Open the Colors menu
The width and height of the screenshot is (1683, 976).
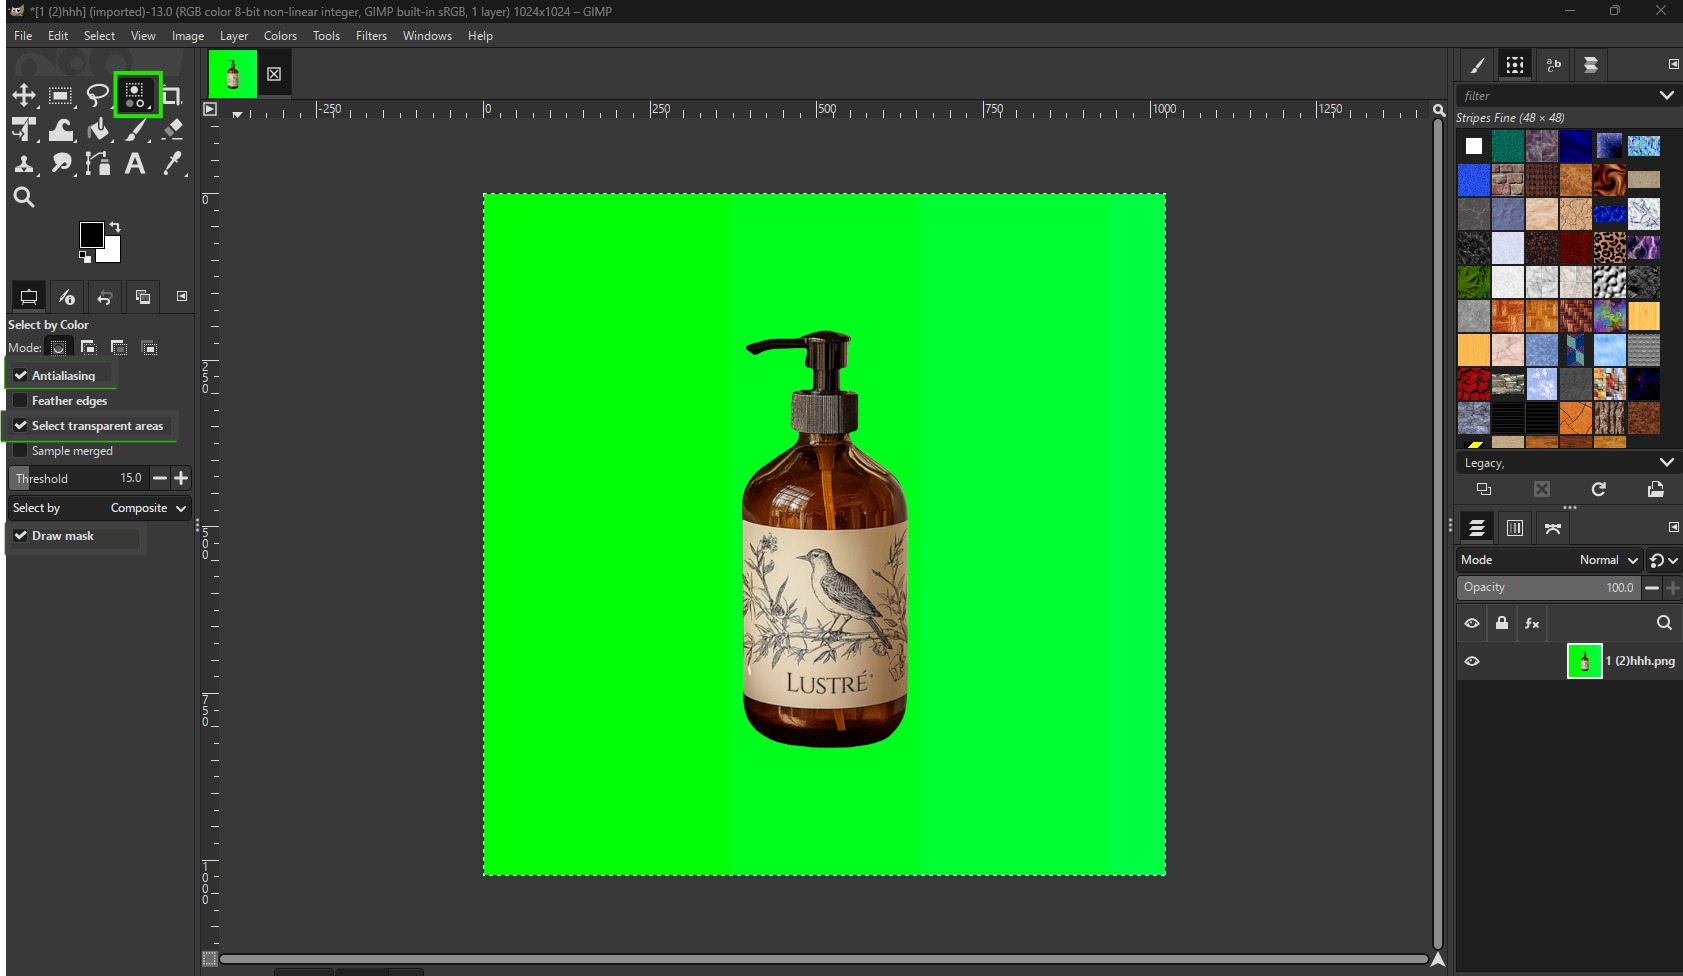tap(280, 36)
